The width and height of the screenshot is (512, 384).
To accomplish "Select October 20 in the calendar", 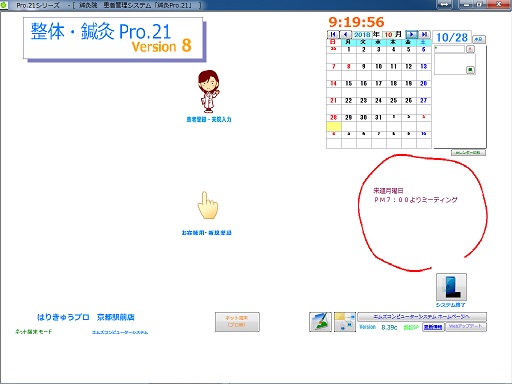I will point(424,83).
